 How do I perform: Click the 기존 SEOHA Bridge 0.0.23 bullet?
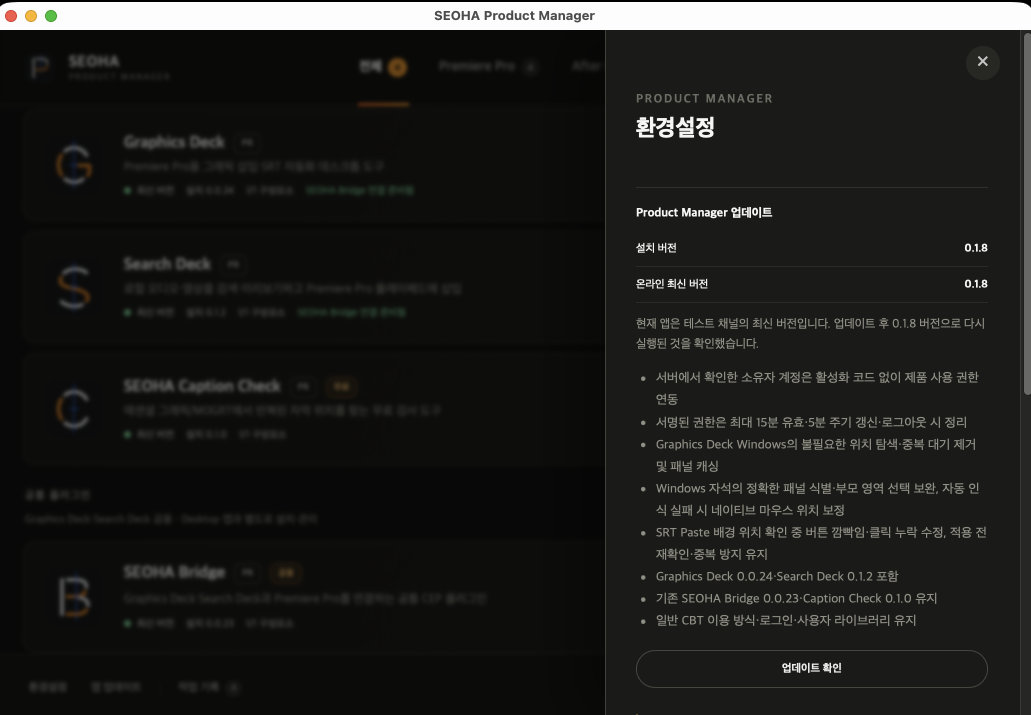pyautogui.click(x=796, y=599)
